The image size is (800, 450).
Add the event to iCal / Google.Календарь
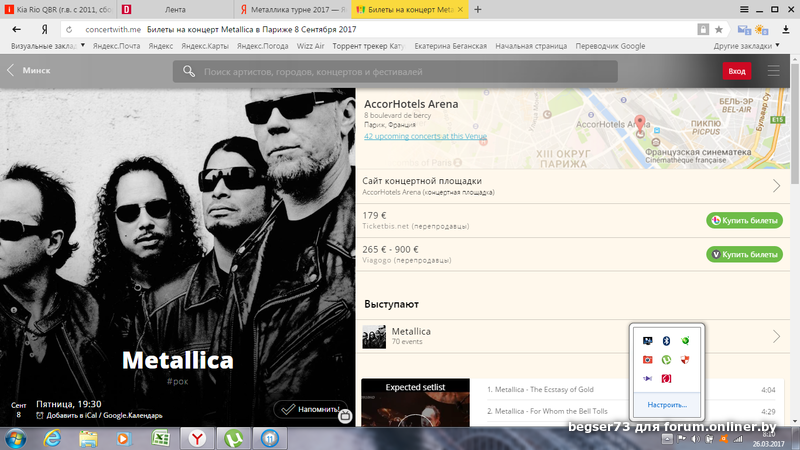pos(99,415)
